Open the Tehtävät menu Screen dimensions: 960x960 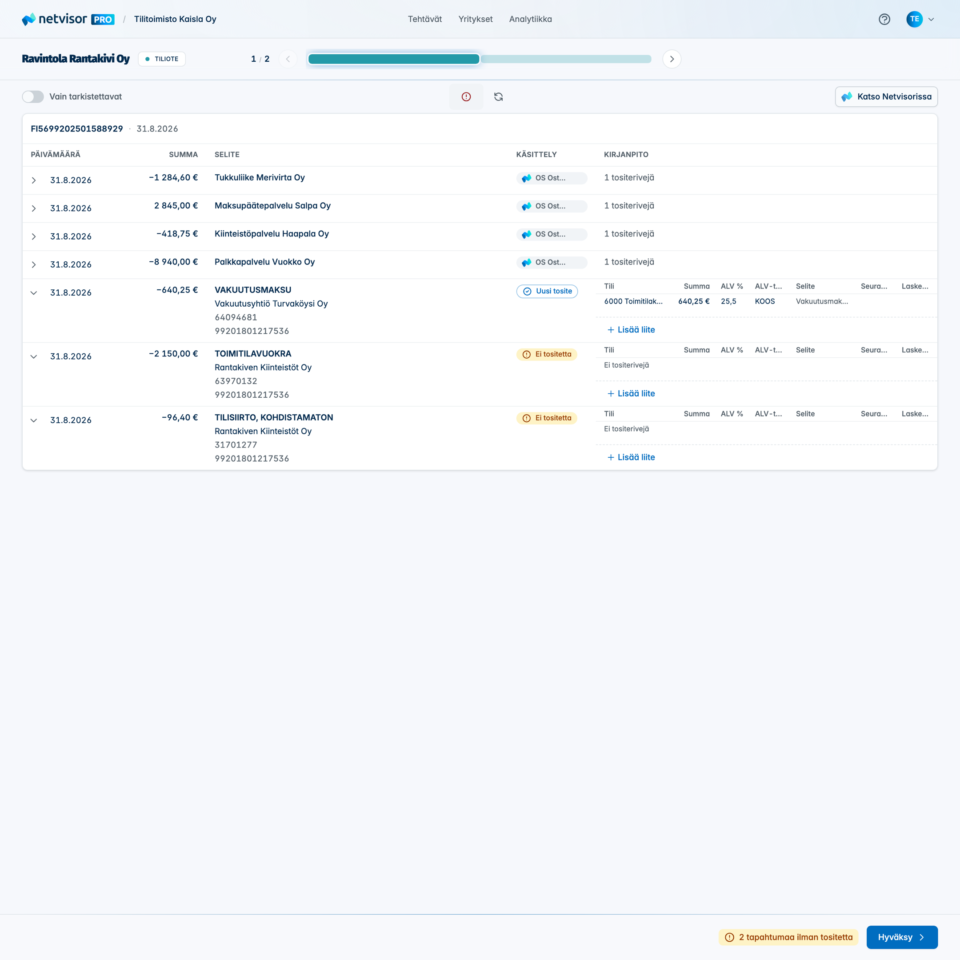425,19
